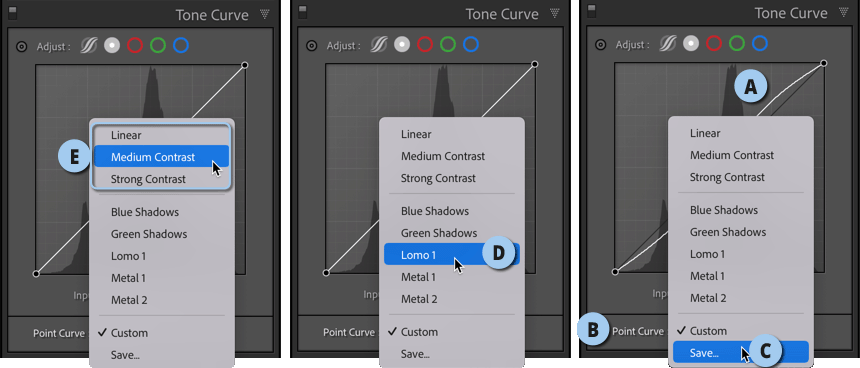The height and width of the screenshot is (368, 860).
Task: Activate the target adjustment tool in right panel
Action: pos(601,44)
